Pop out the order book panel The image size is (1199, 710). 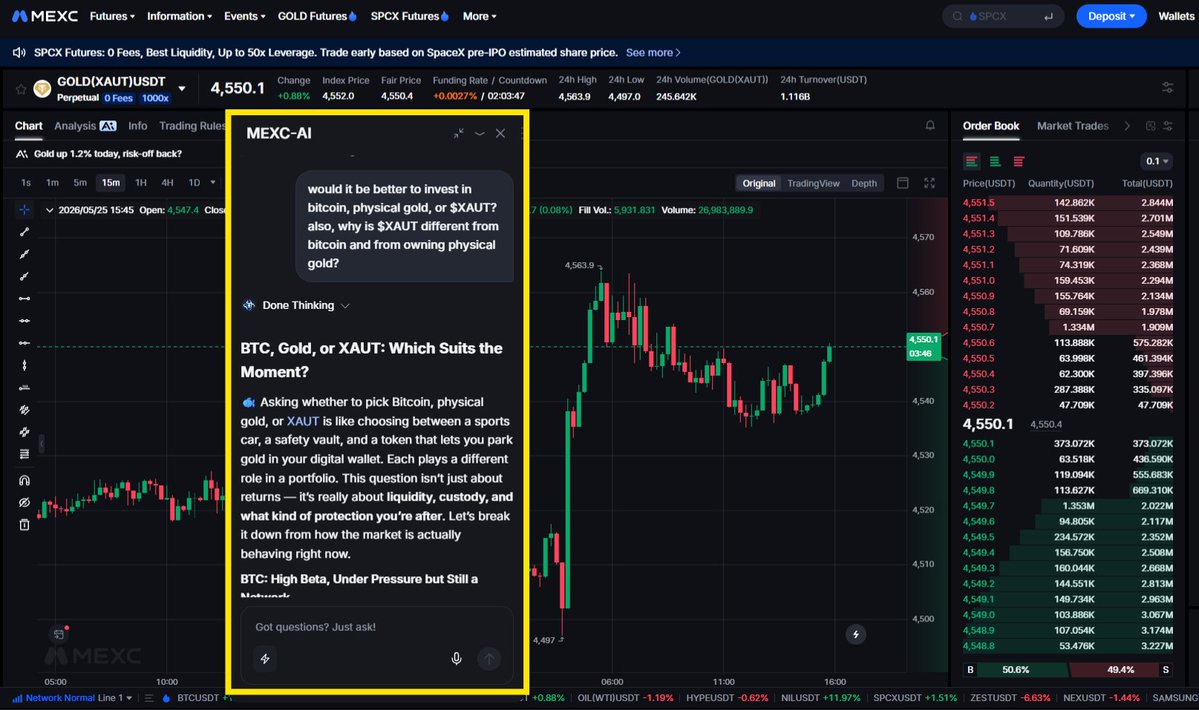click(x=1150, y=125)
